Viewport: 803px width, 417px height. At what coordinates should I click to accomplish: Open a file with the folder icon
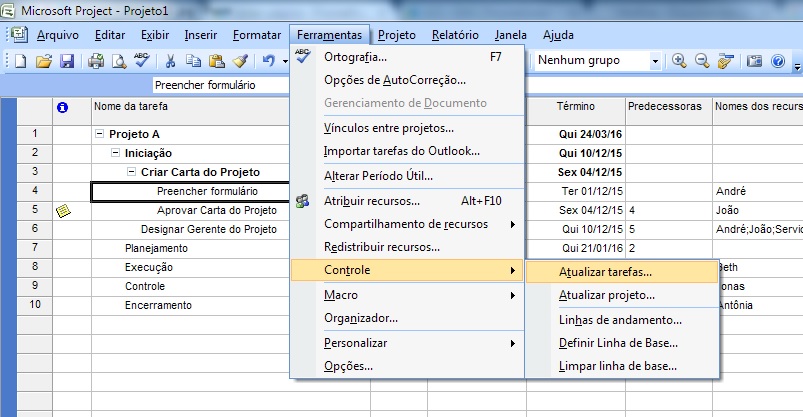click(x=44, y=61)
